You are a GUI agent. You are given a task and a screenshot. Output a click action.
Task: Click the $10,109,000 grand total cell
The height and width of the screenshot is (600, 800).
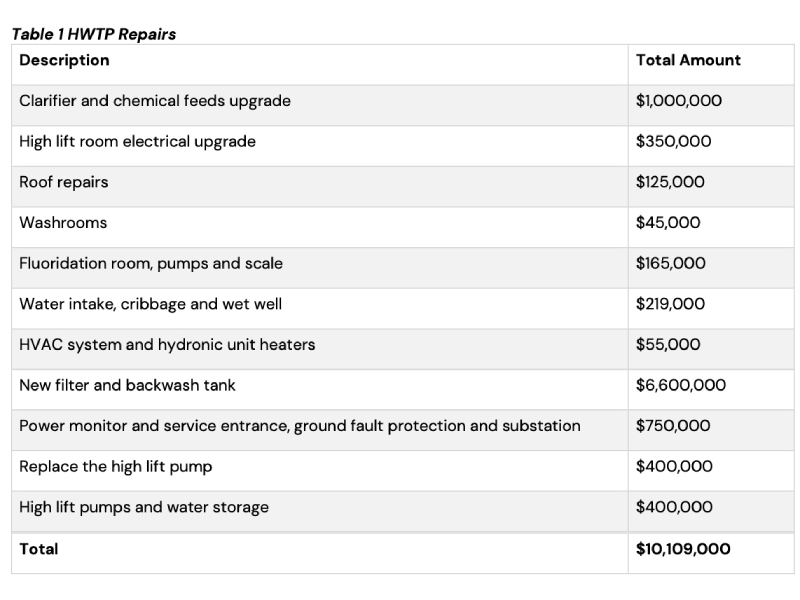coord(683,549)
